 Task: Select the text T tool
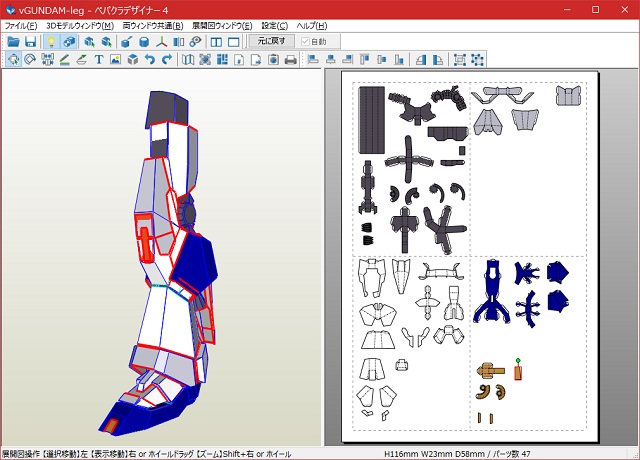coord(99,60)
